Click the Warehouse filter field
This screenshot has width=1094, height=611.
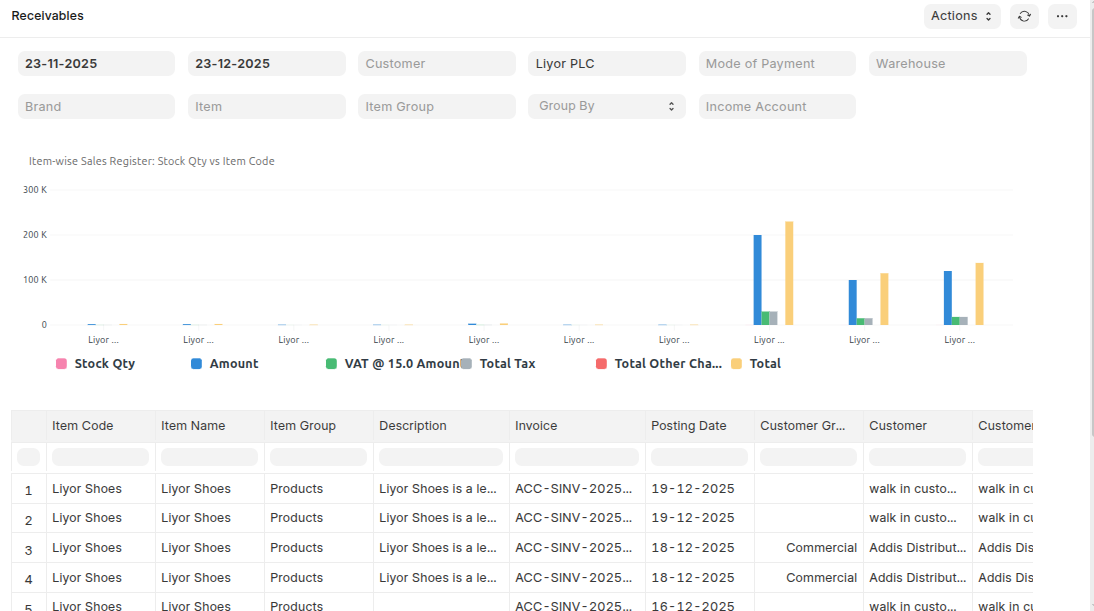[946, 64]
